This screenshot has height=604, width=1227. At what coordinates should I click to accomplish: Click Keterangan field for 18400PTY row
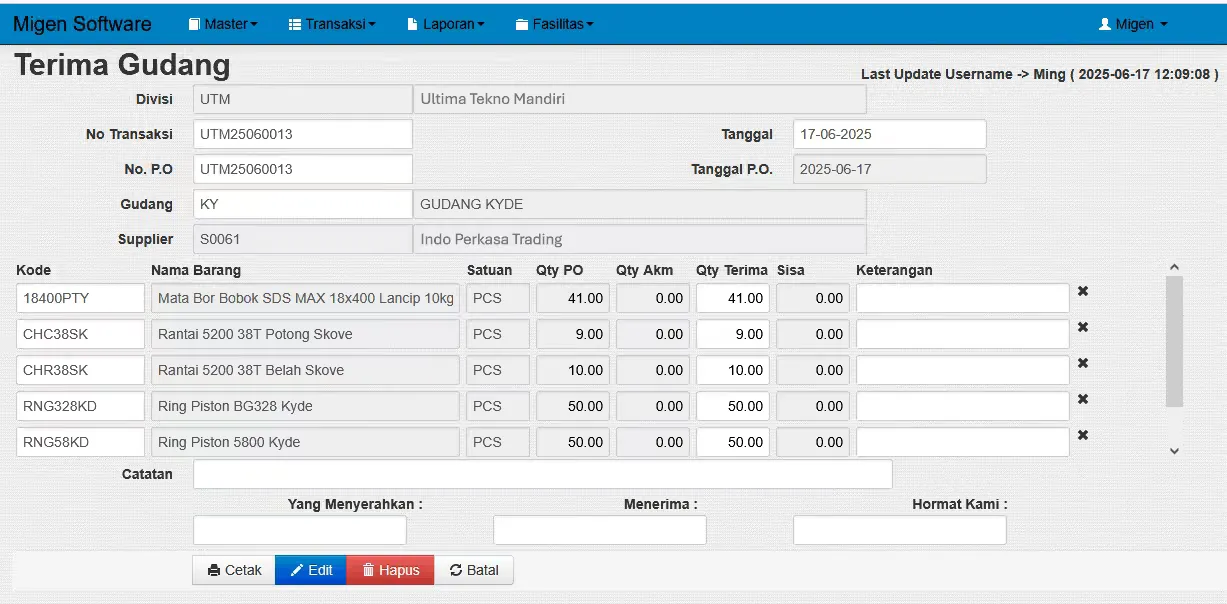pyautogui.click(x=963, y=298)
